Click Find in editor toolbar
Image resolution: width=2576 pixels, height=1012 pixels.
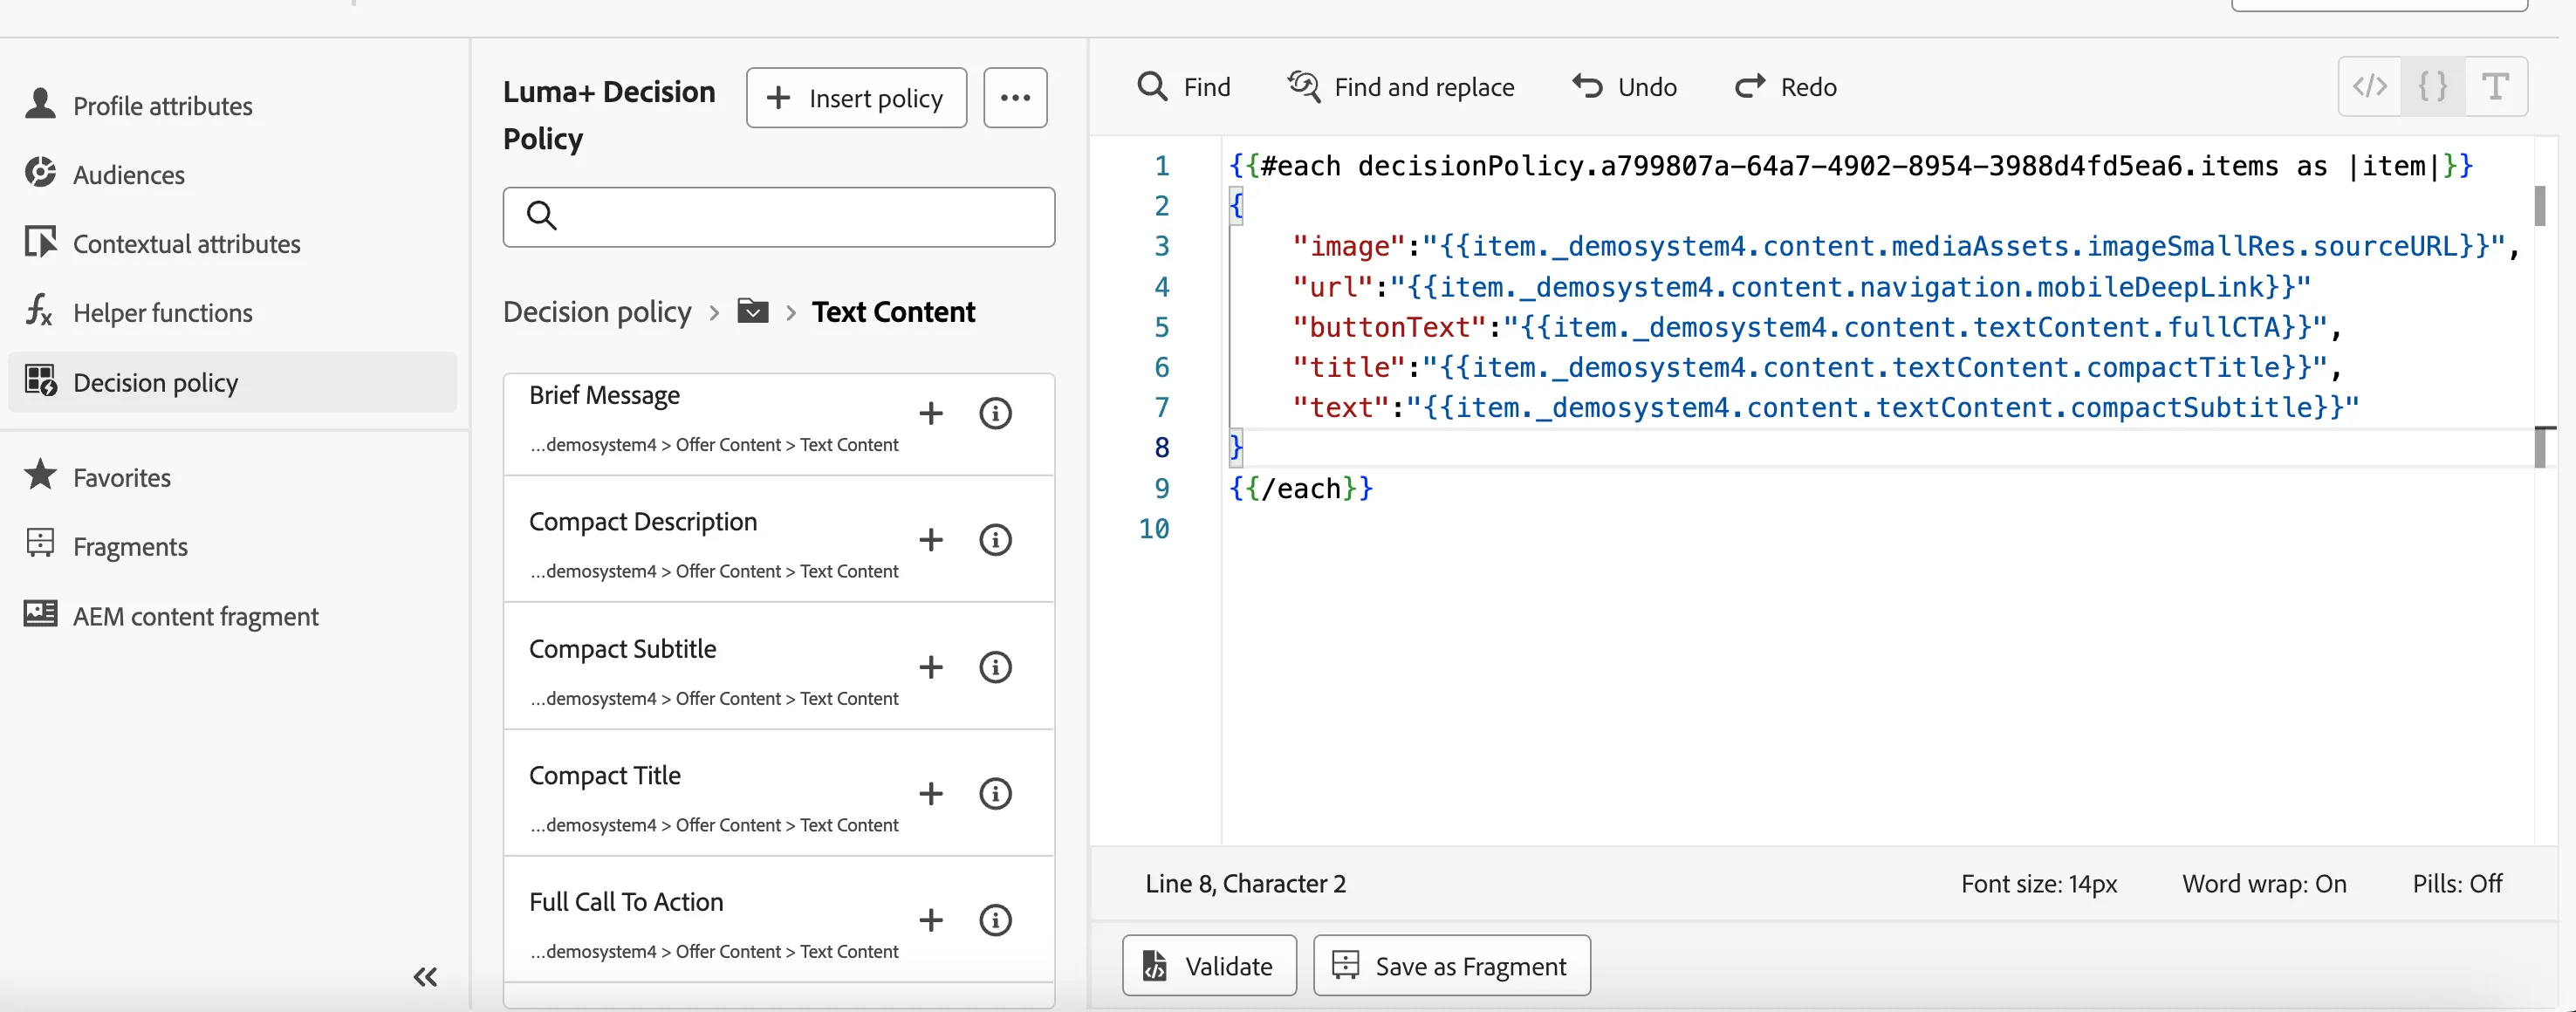1184,87
